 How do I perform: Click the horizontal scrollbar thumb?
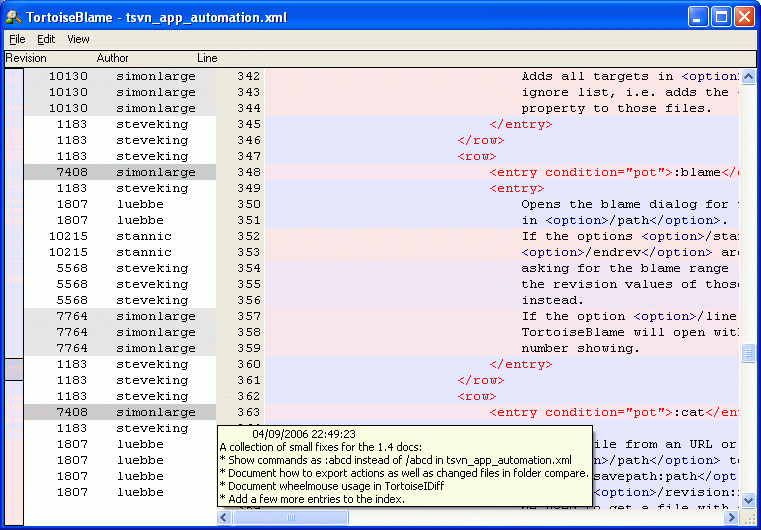(290, 517)
